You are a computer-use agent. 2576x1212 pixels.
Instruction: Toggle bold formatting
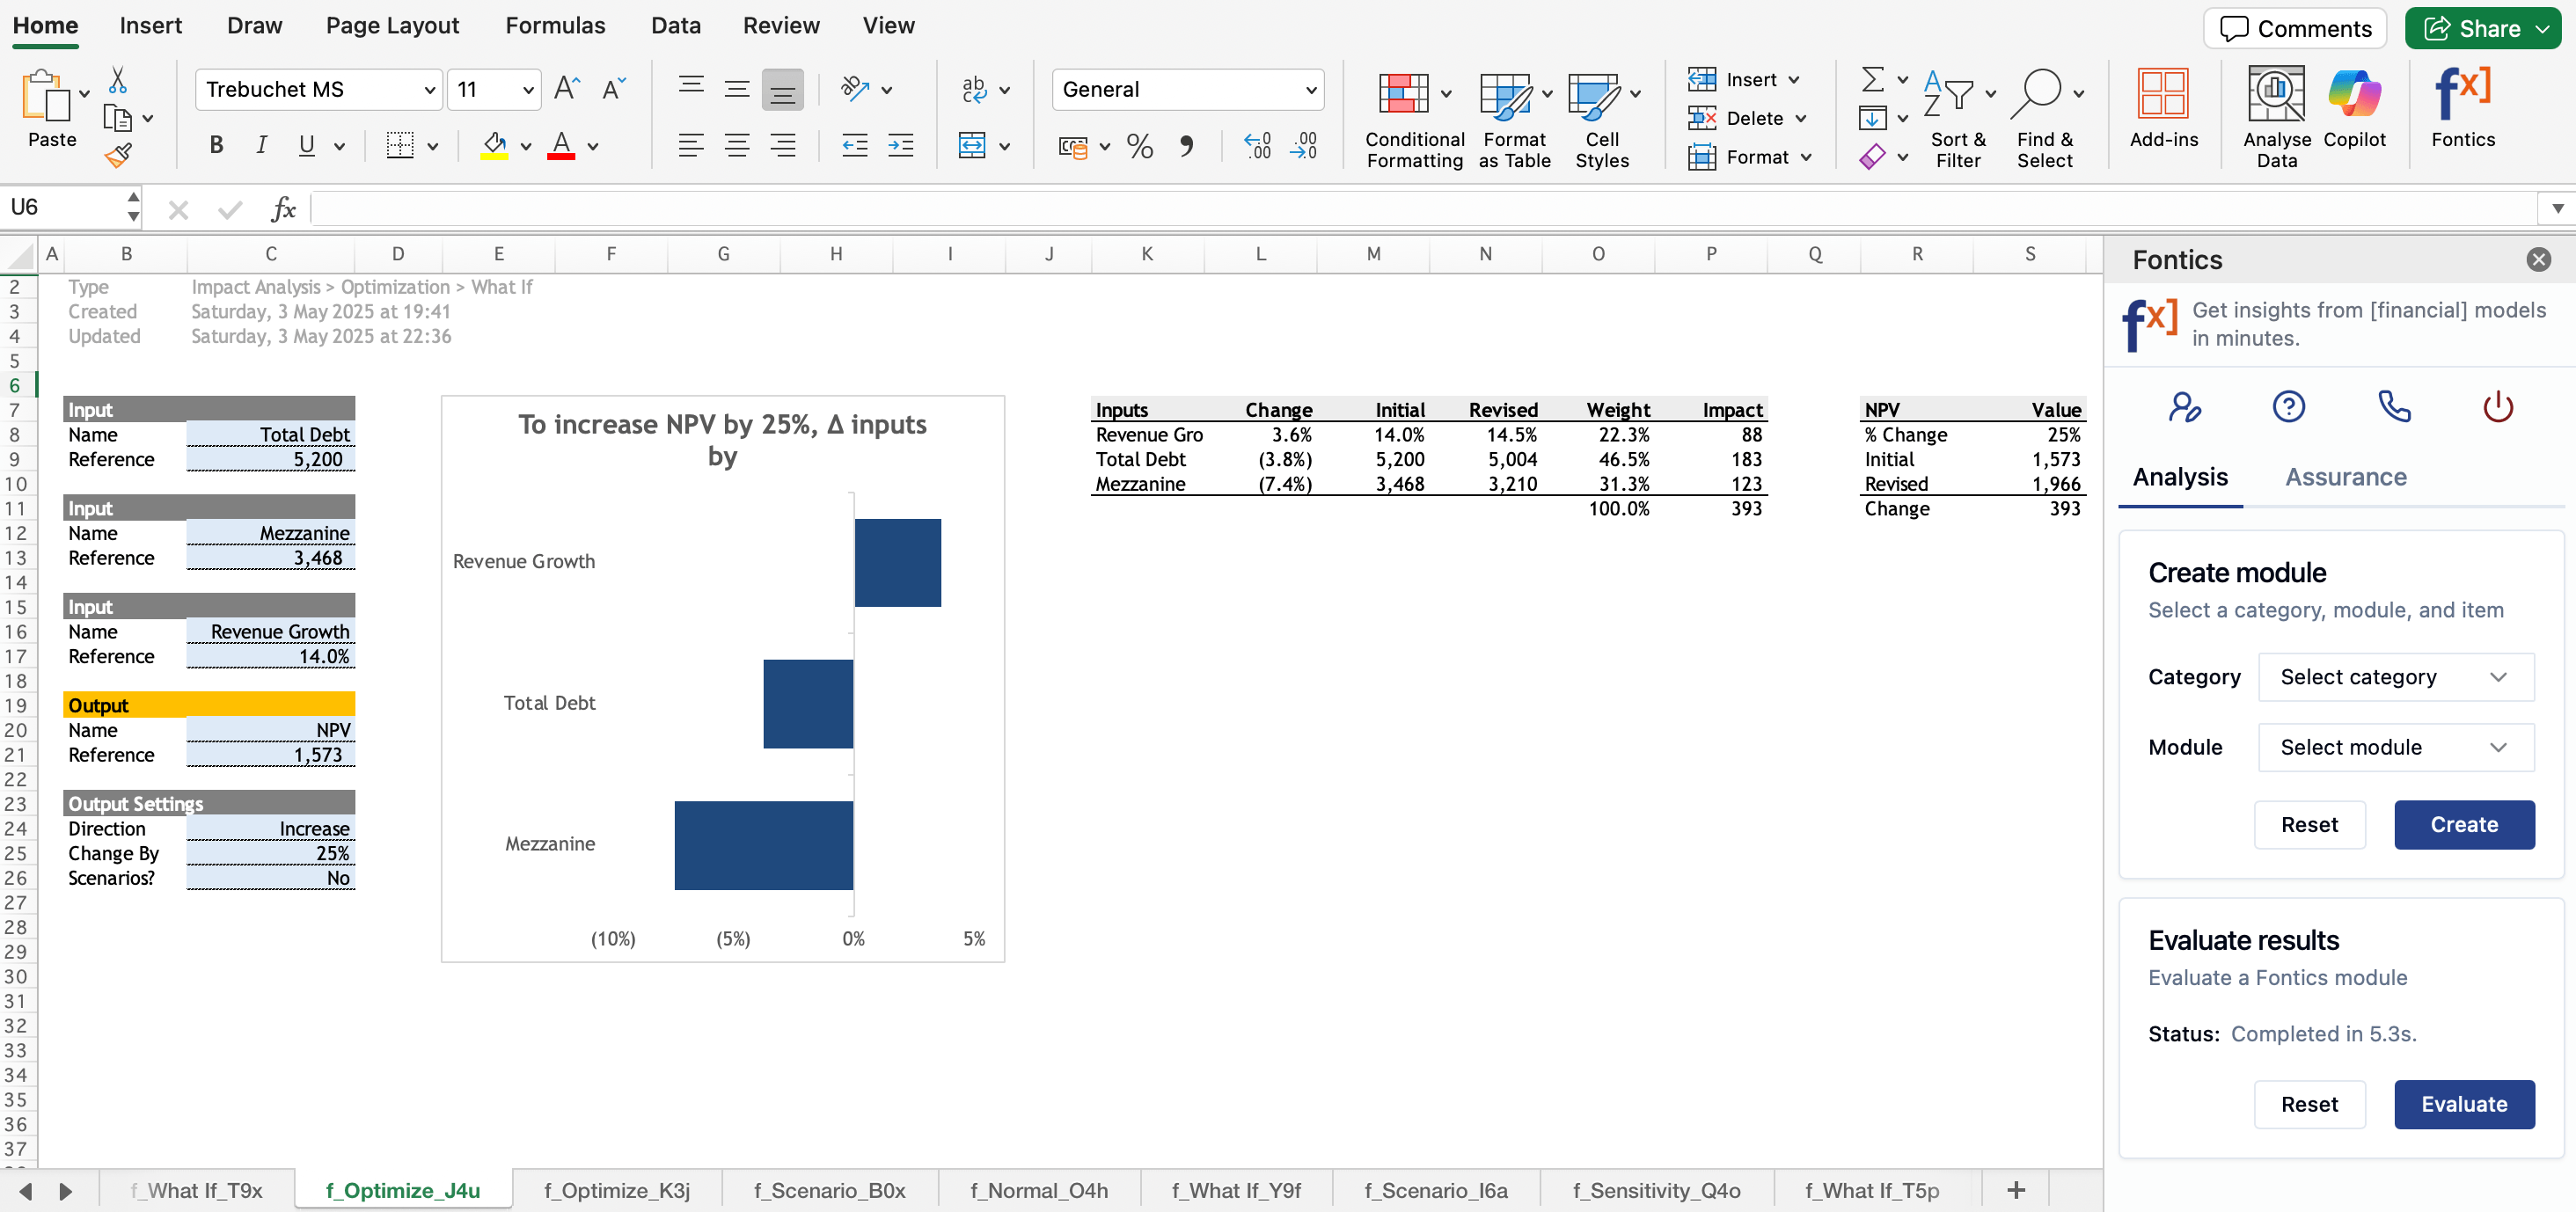[216, 146]
